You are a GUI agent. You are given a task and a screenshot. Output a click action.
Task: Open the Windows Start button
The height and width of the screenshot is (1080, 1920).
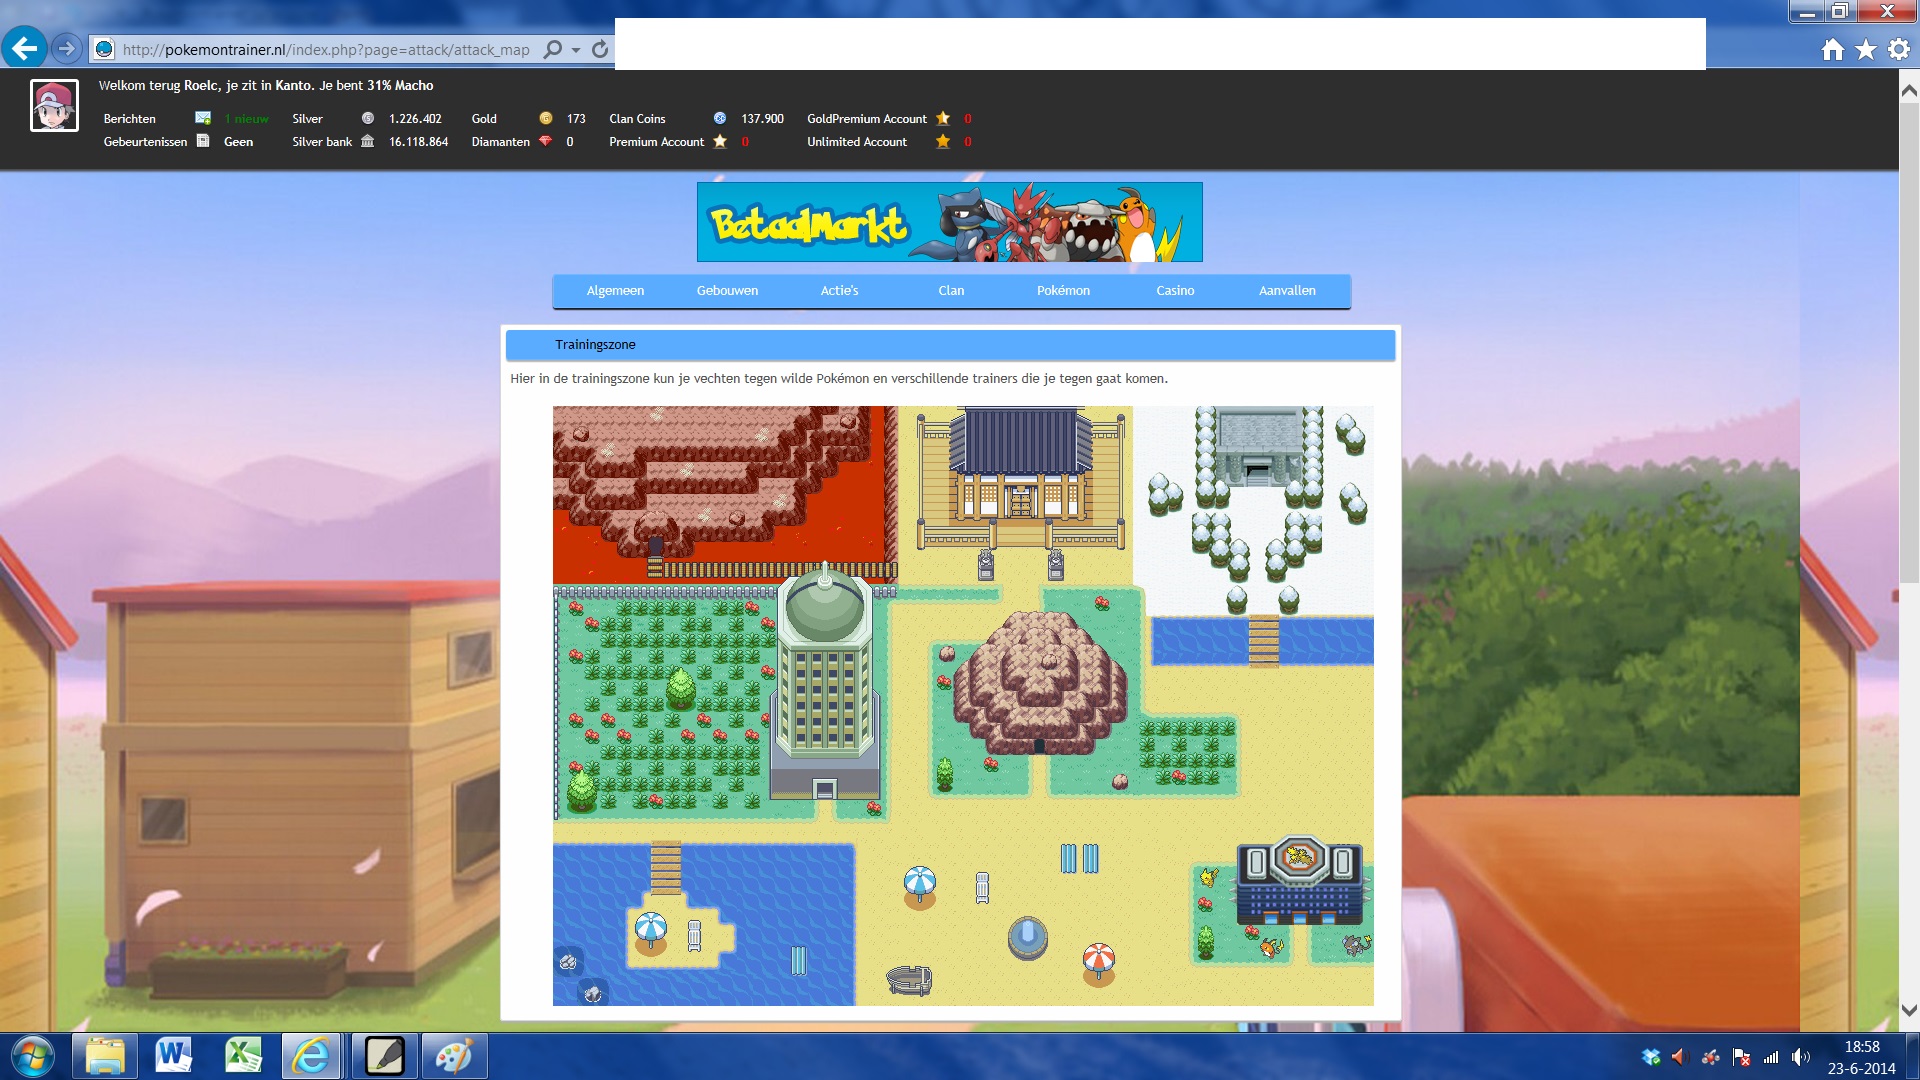pos(31,1056)
